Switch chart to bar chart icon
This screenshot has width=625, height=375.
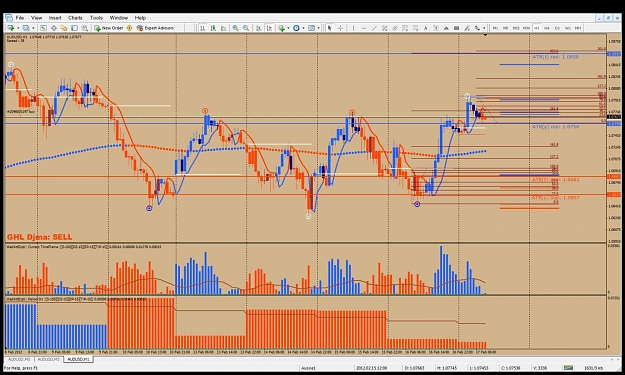tap(202, 28)
